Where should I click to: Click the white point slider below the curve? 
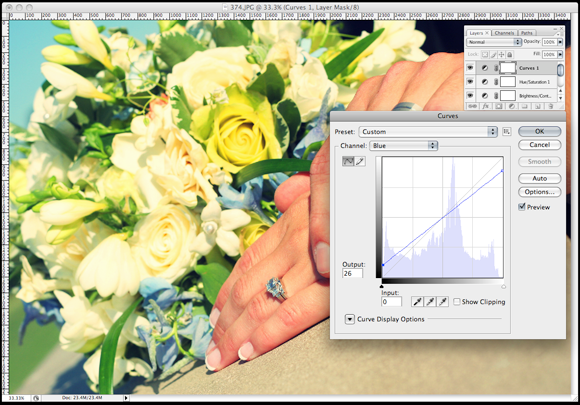(x=503, y=287)
